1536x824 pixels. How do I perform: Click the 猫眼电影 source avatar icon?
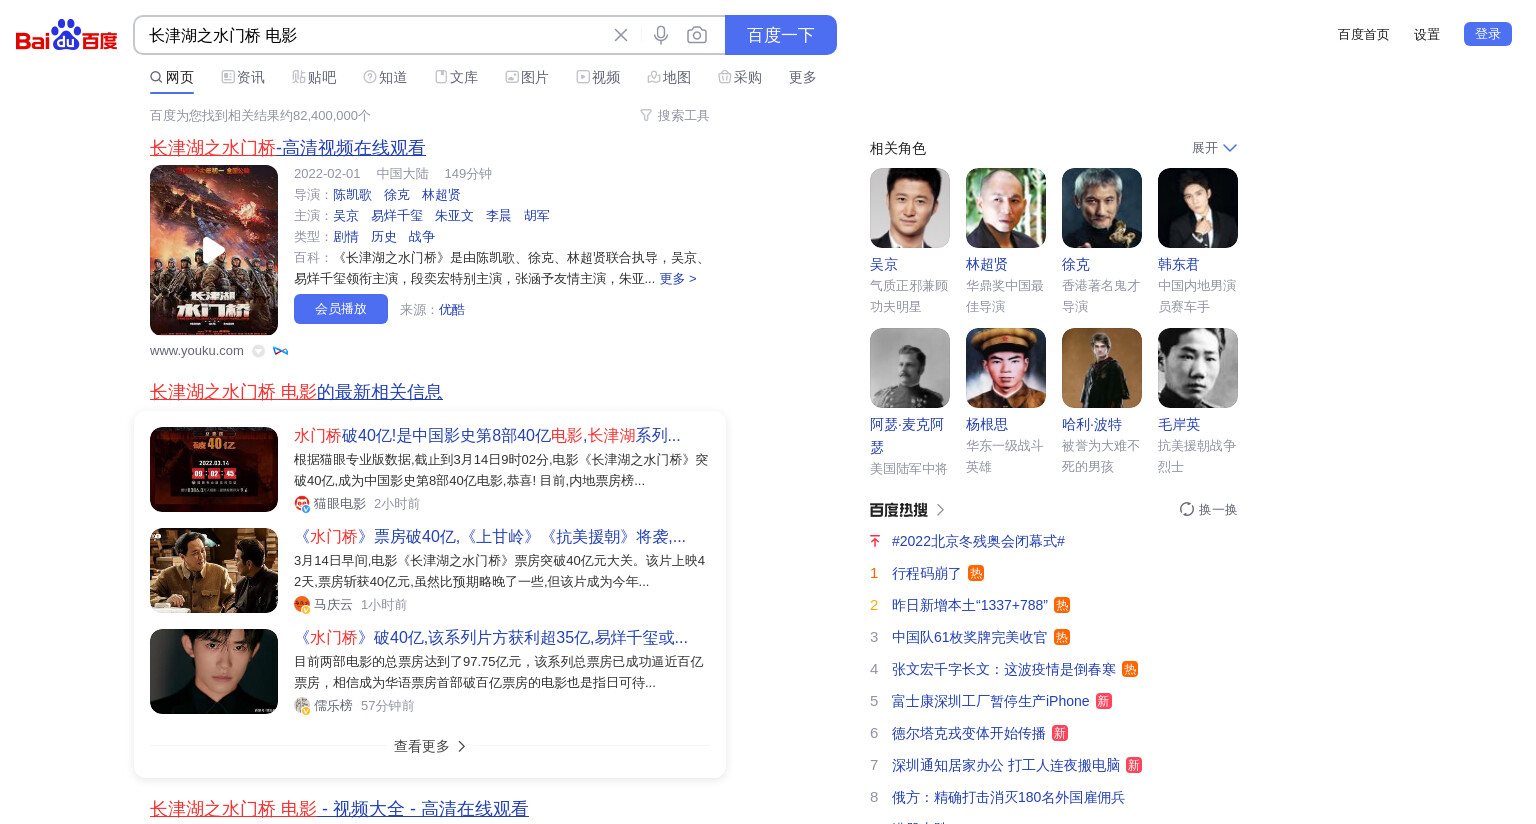[x=302, y=504]
